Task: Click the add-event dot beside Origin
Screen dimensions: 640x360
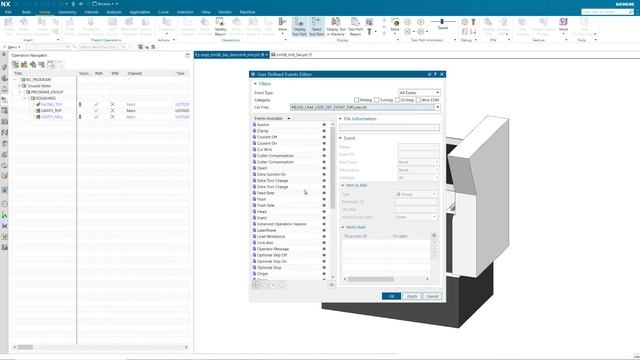Action: pos(324,273)
